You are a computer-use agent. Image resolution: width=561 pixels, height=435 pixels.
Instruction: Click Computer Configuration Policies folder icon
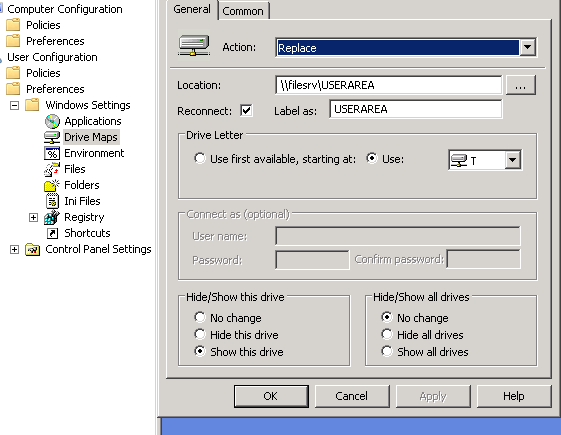click(x=13, y=25)
